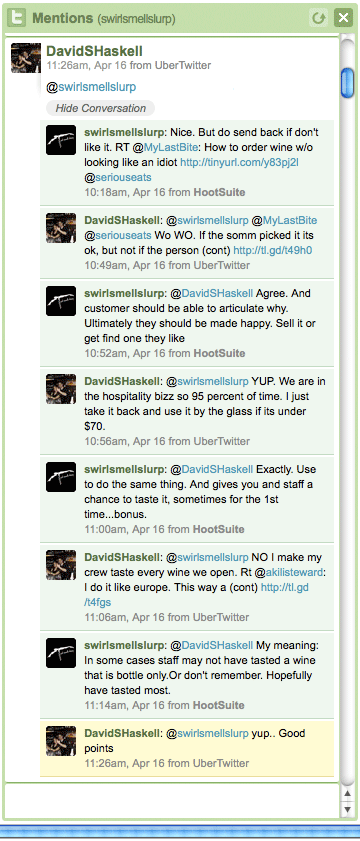This screenshot has width=360, height=841.
Task: Click DavidSHaskell avatar on 11:26am highlighted tweet
Action: tap(61, 741)
